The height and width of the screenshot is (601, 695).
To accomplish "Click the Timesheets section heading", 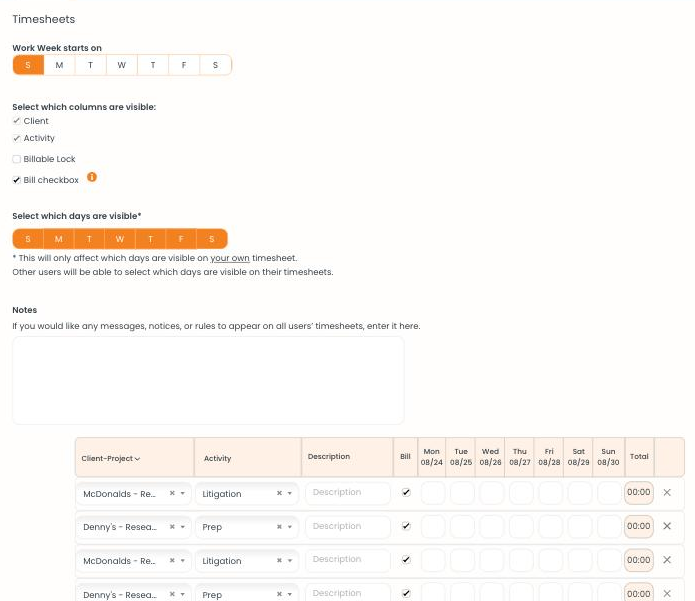I will (43, 20).
